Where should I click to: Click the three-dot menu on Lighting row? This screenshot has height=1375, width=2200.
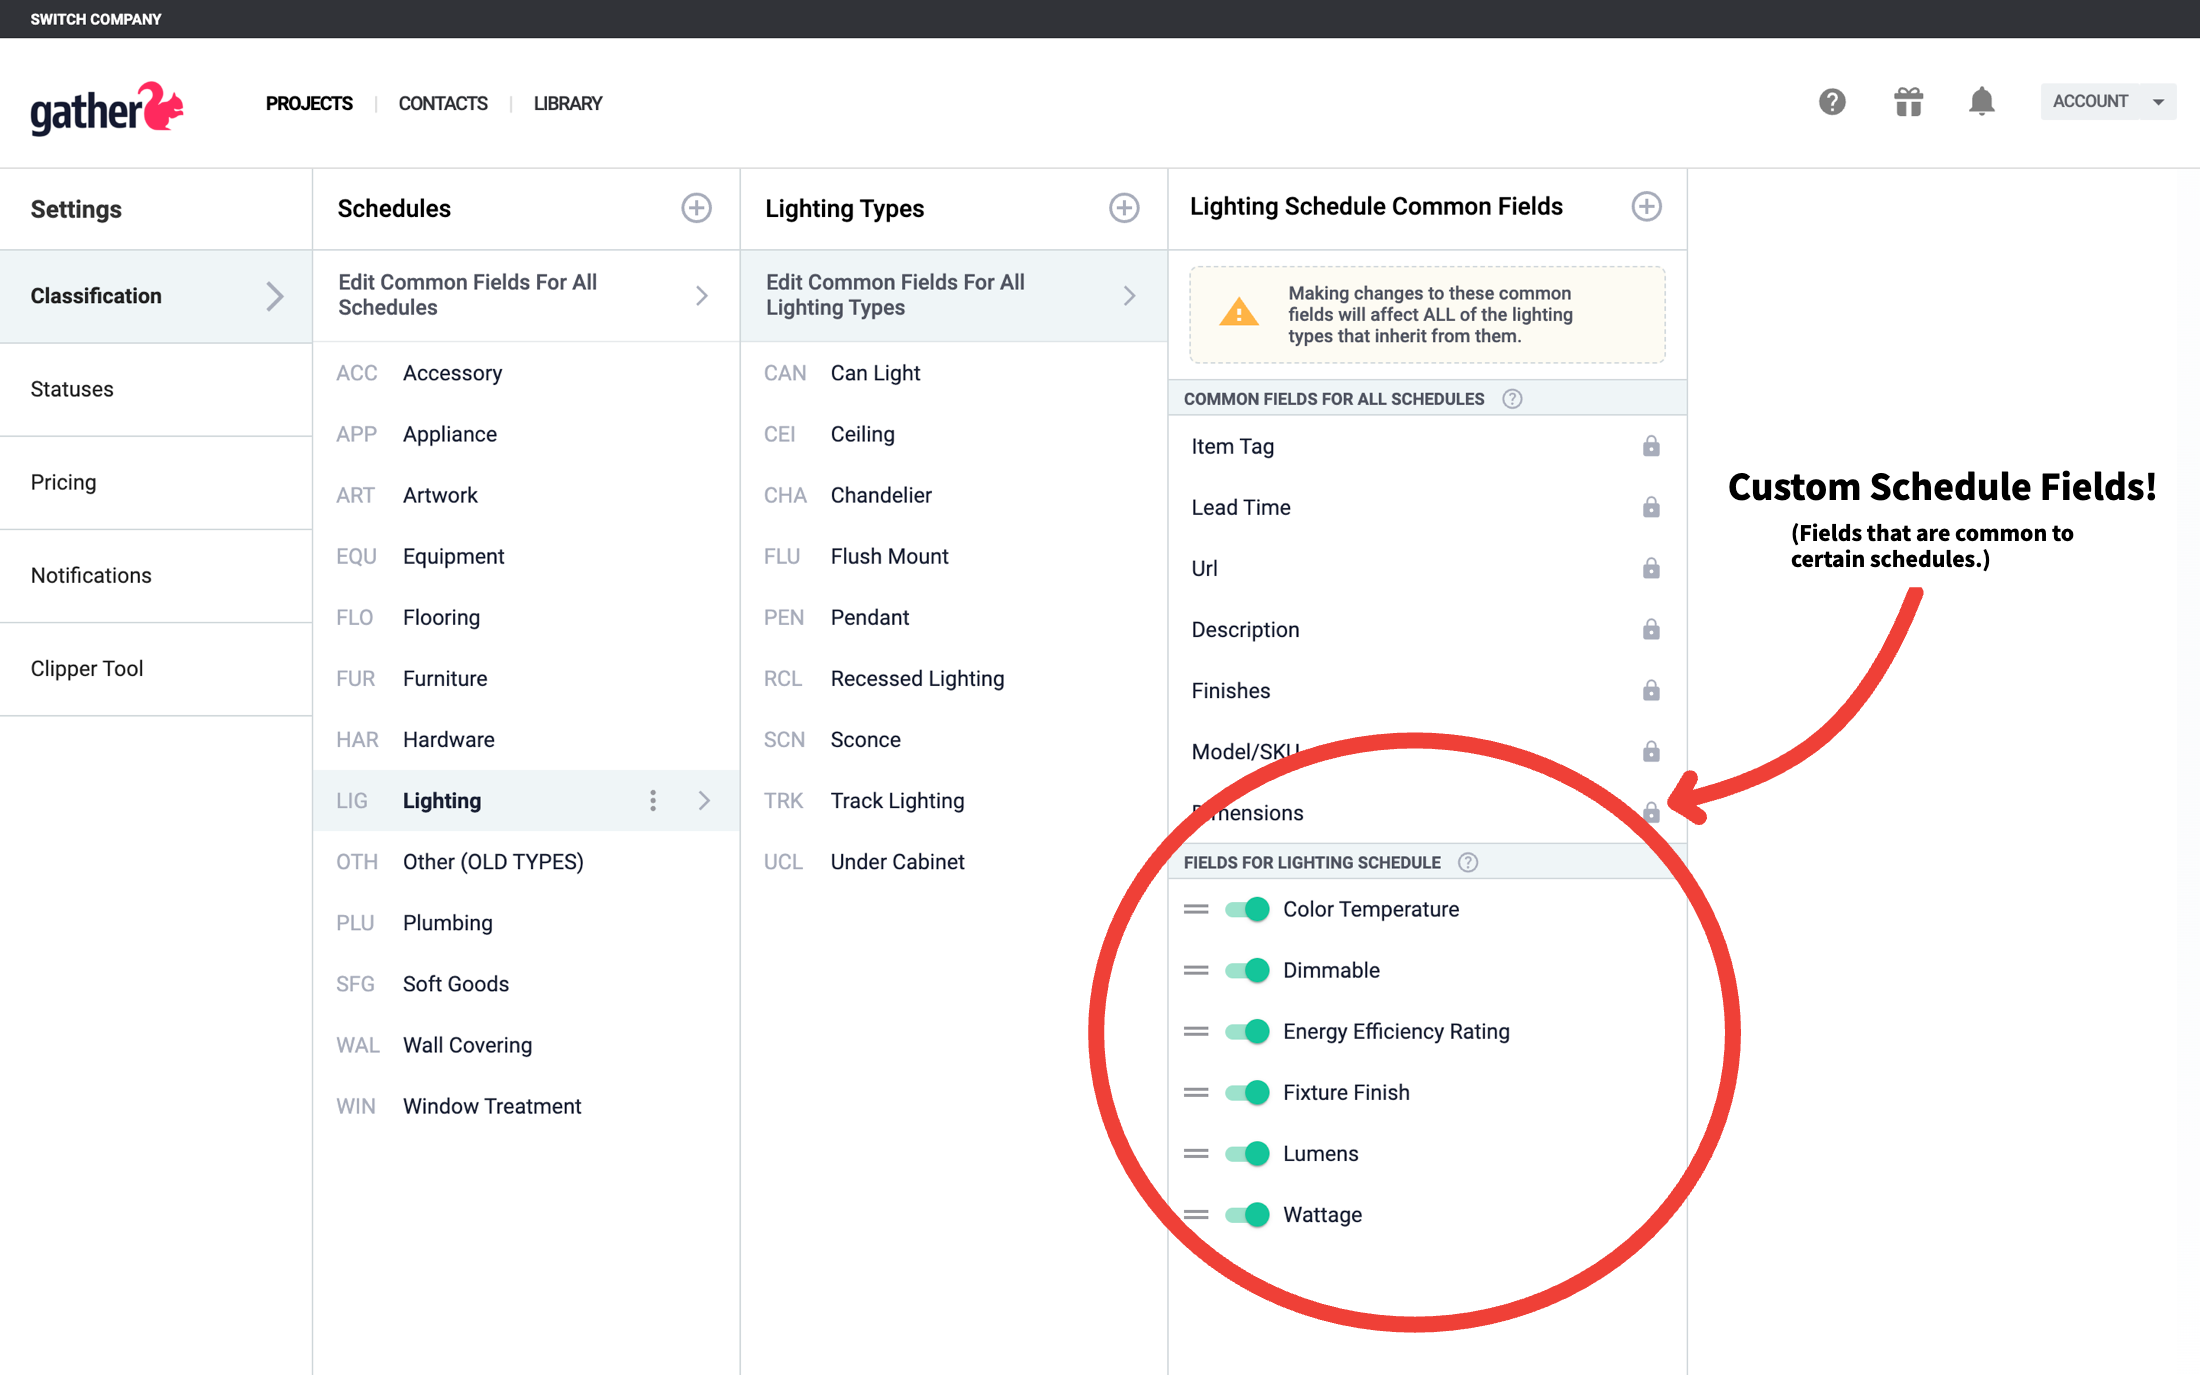pos(653,800)
